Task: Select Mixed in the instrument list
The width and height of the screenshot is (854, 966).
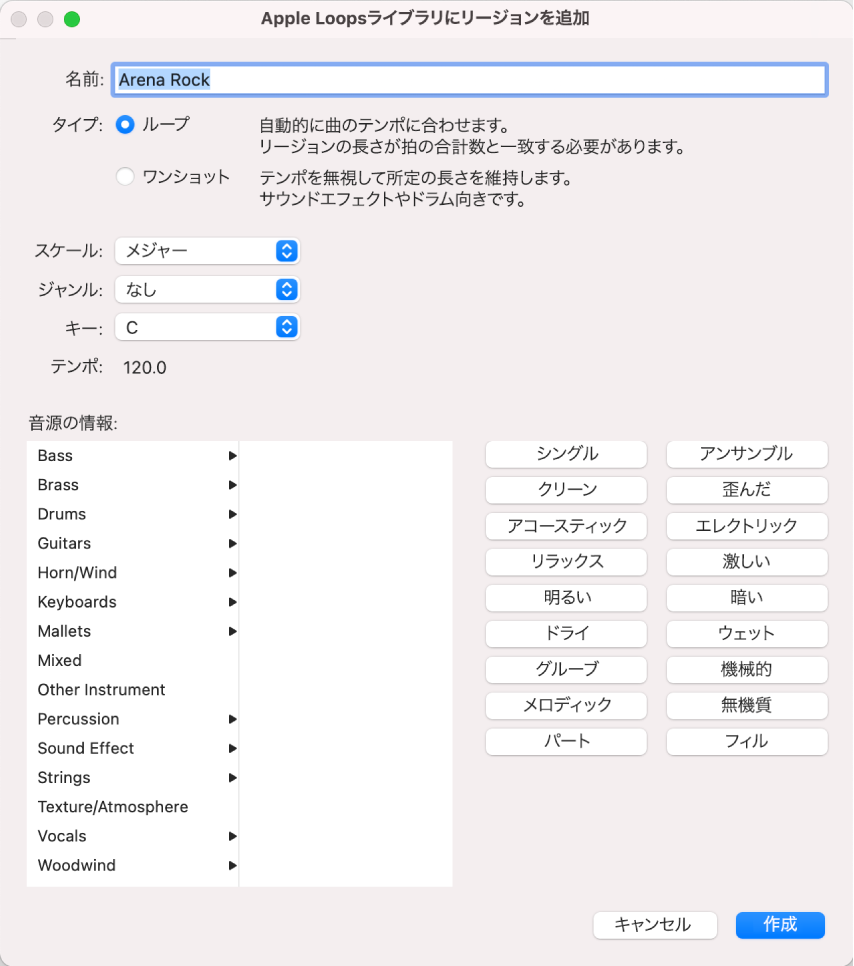Action: coord(132,660)
